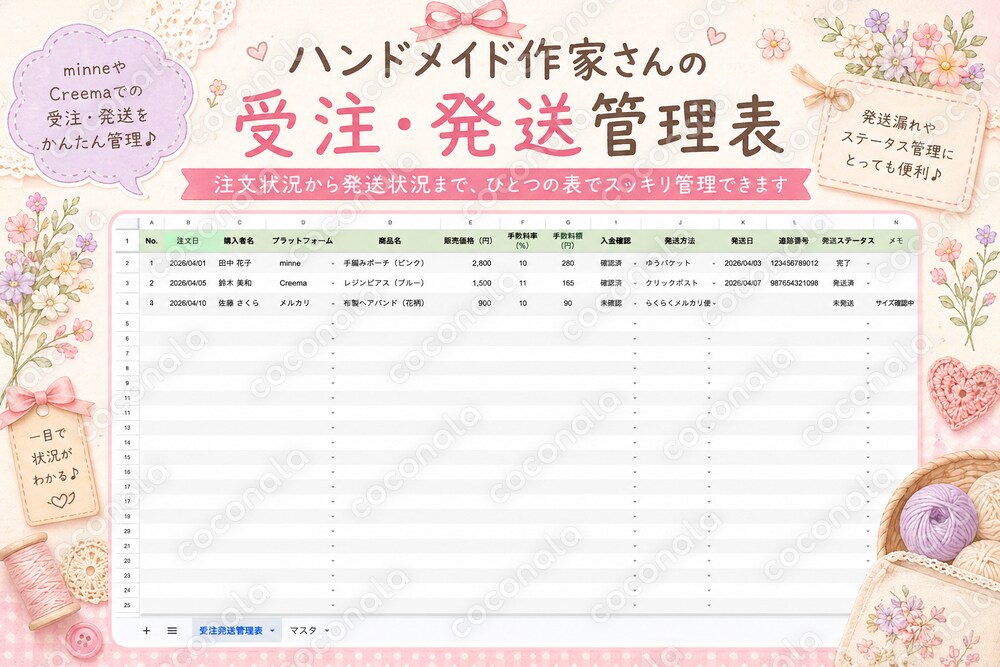
Task: Select the プラットフォーム header cell
Action: tap(302, 241)
